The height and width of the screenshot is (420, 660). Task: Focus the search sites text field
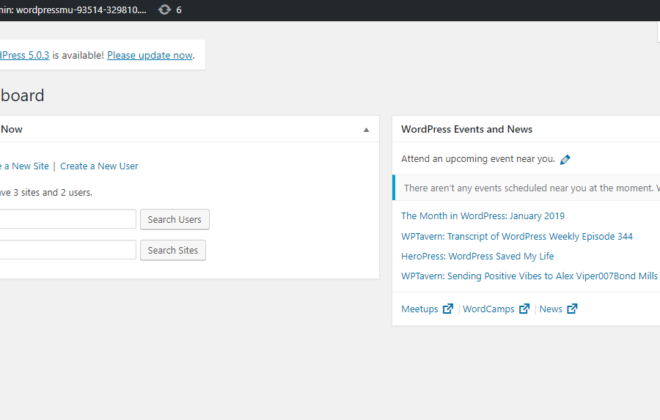click(68, 250)
